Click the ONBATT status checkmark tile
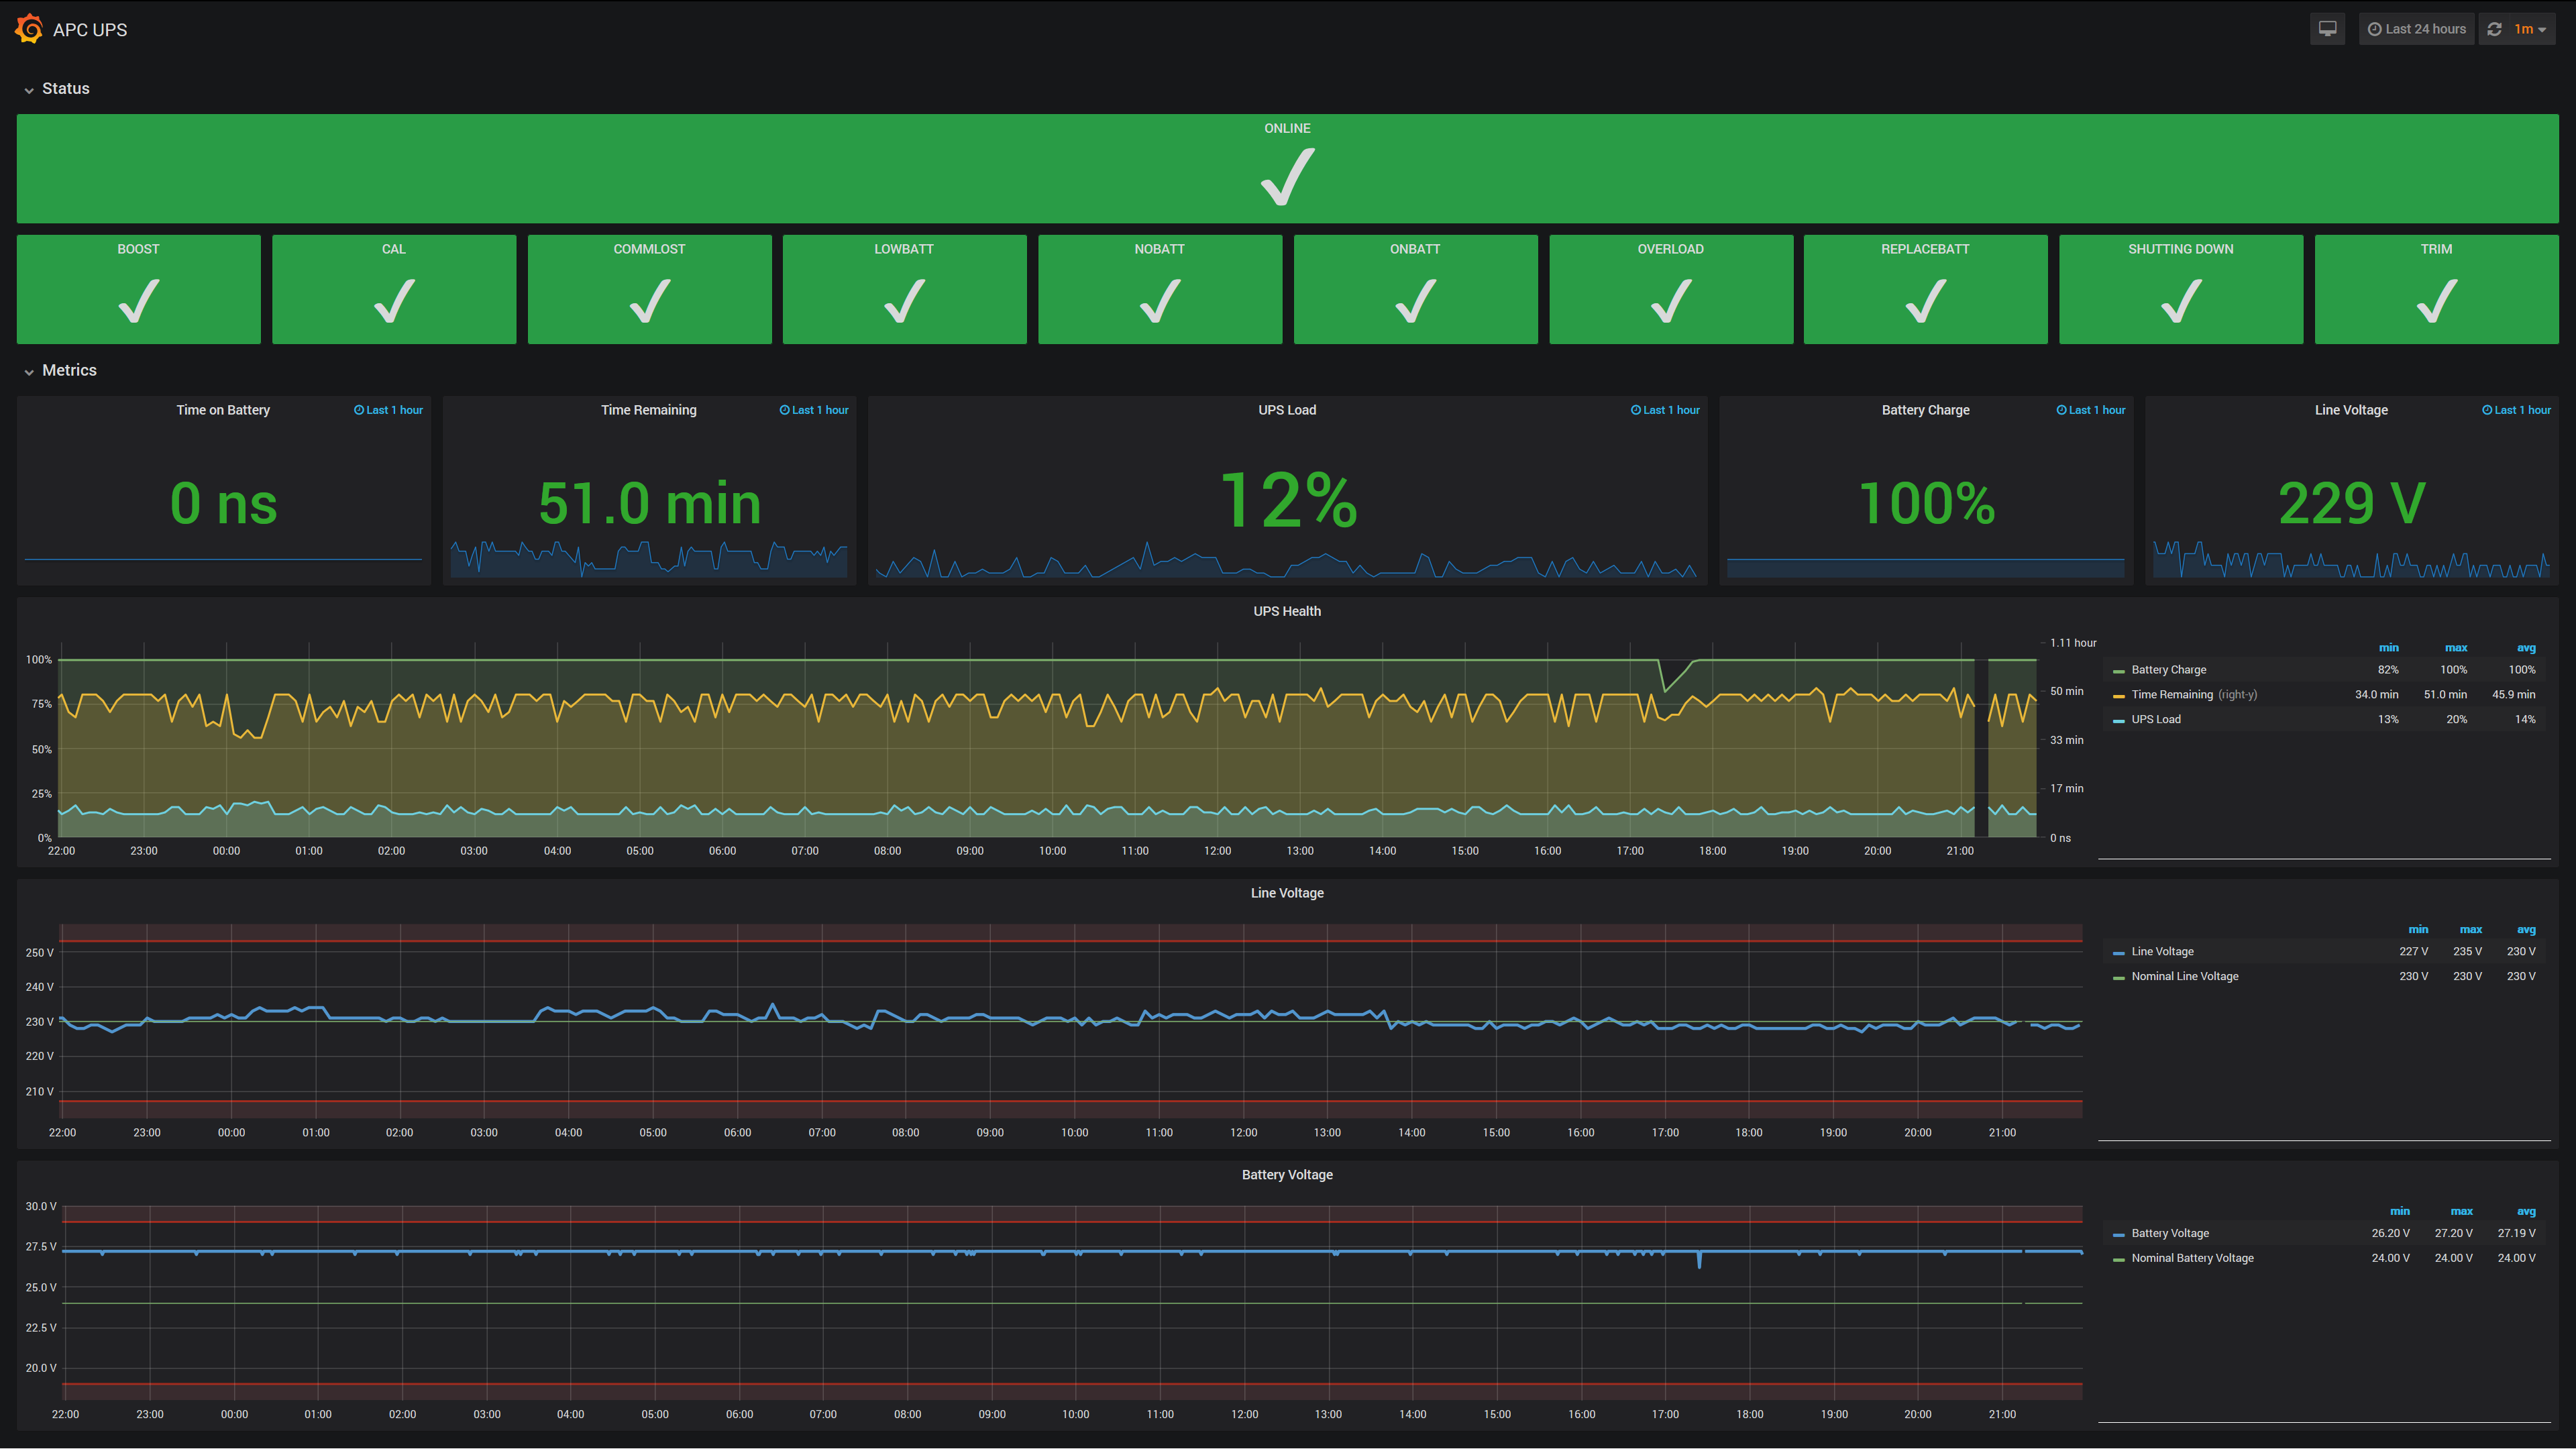2576x1449 pixels. [x=1414, y=289]
